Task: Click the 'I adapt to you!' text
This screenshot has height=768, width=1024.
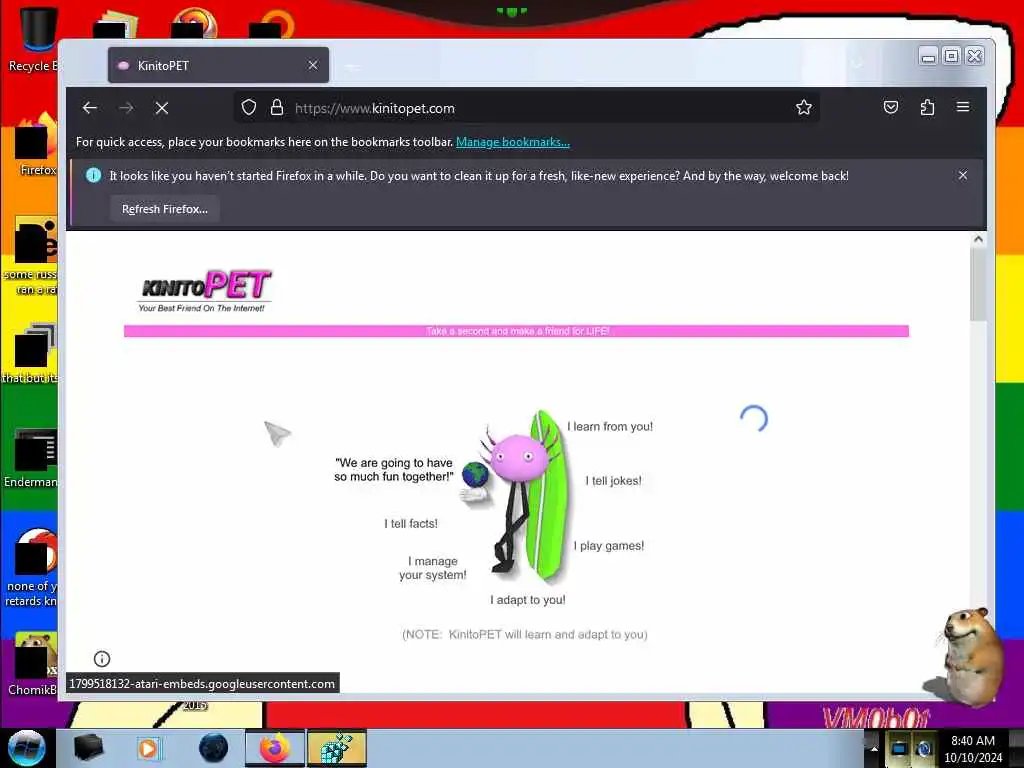Action: (x=528, y=600)
